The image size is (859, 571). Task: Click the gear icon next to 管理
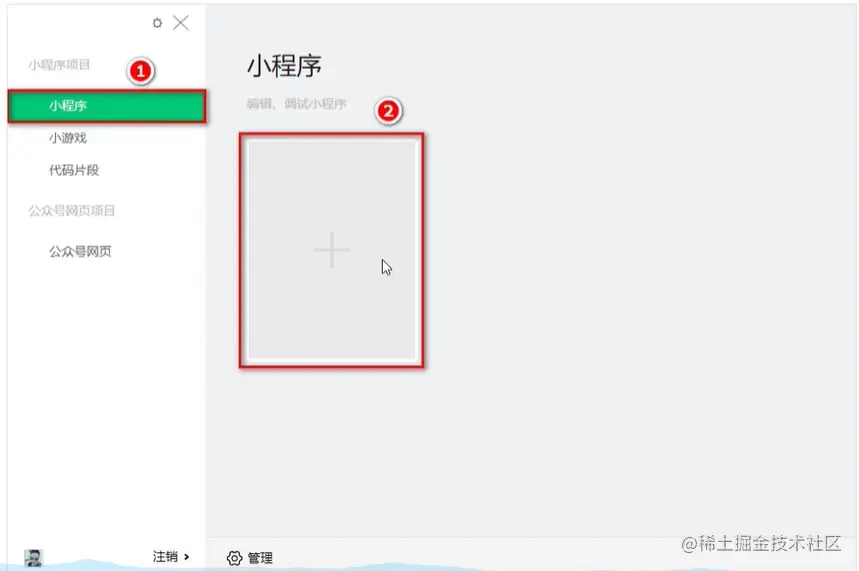coord(234,558)
